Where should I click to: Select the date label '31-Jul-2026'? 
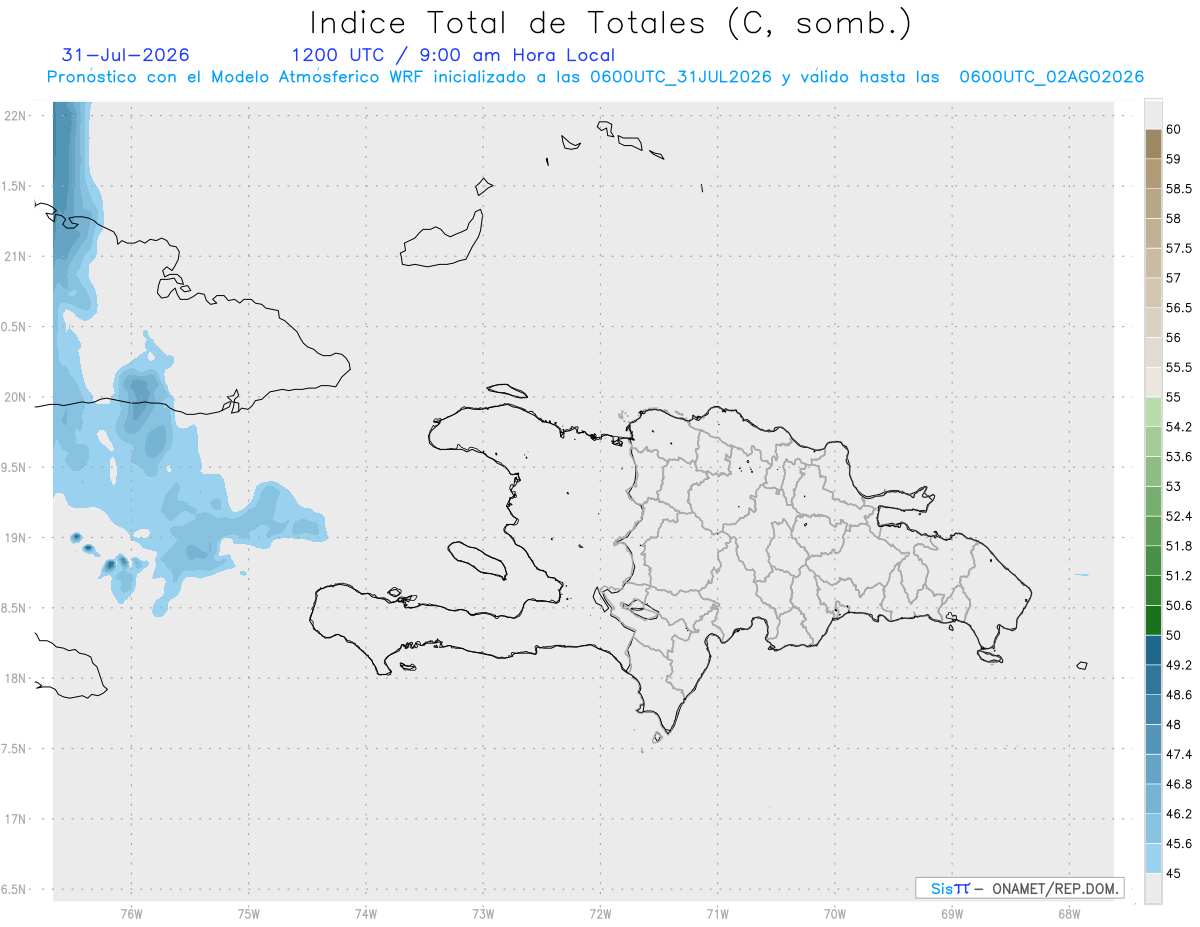126,55
